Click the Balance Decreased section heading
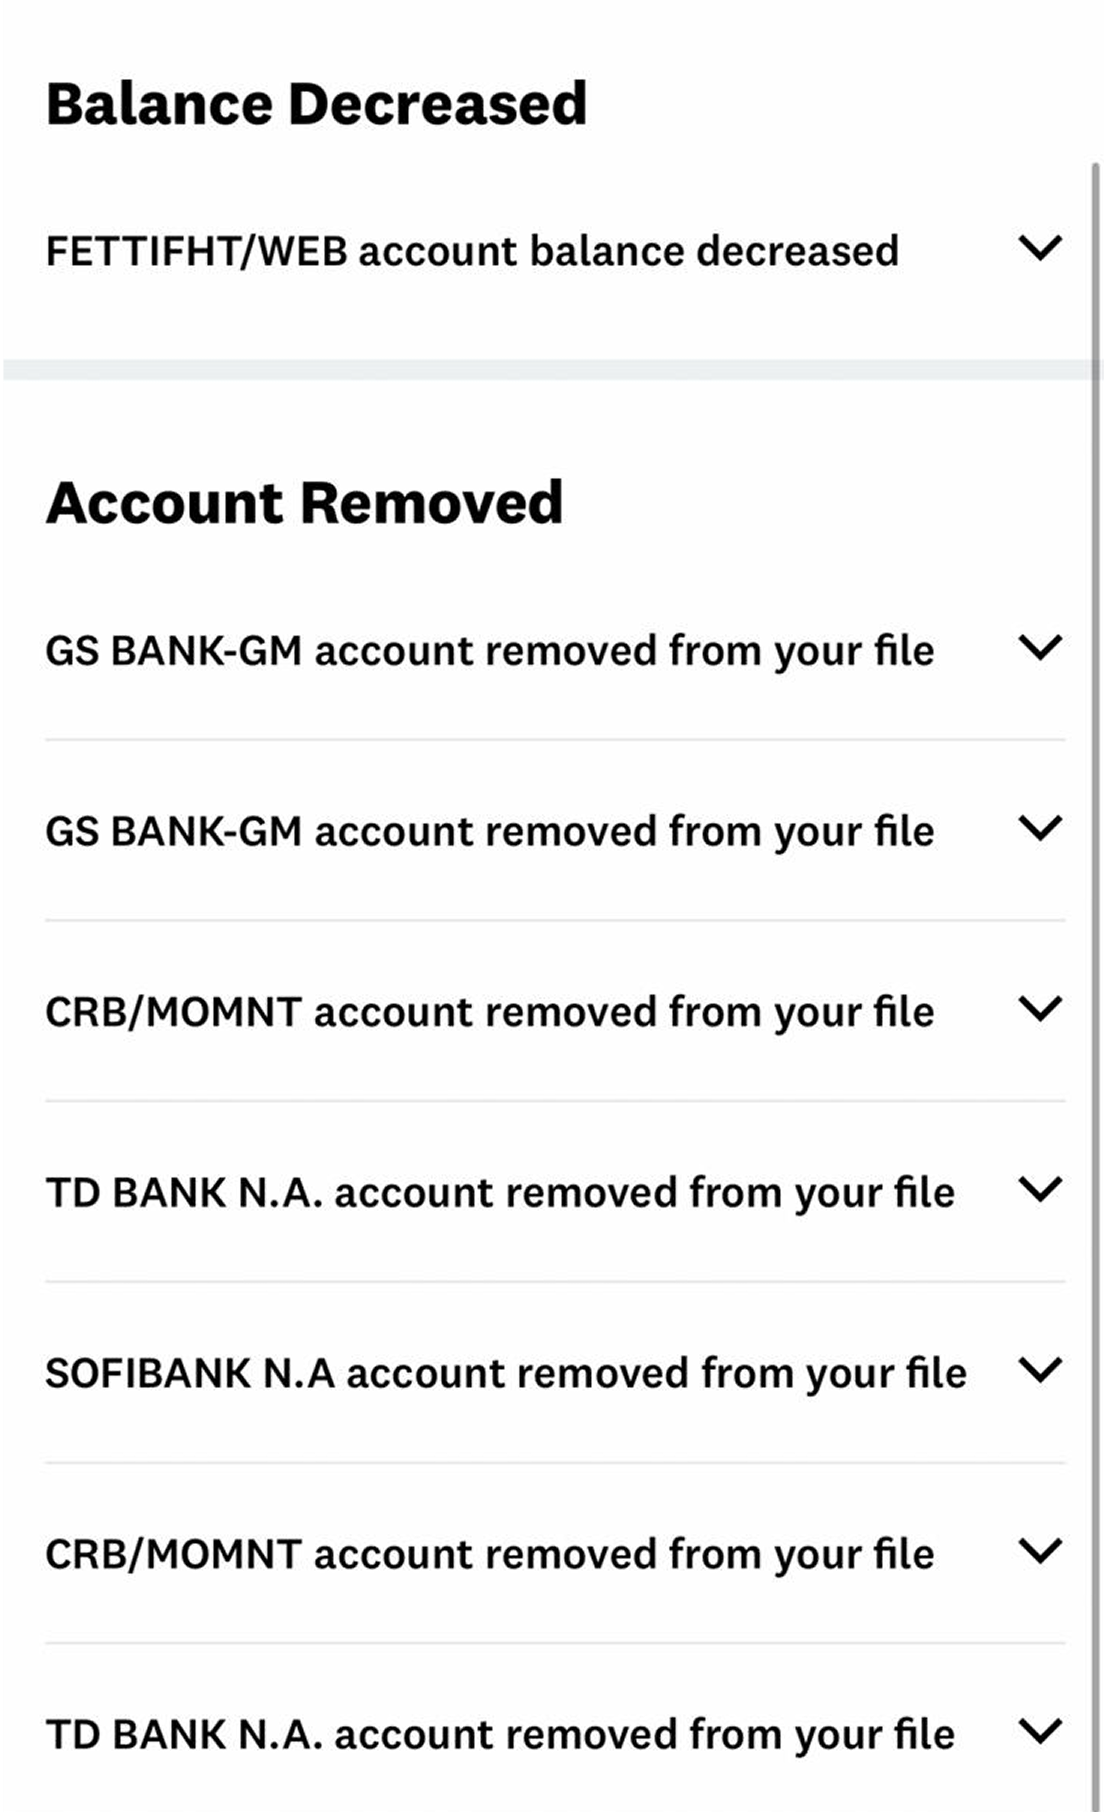 [x=316, y=104]
